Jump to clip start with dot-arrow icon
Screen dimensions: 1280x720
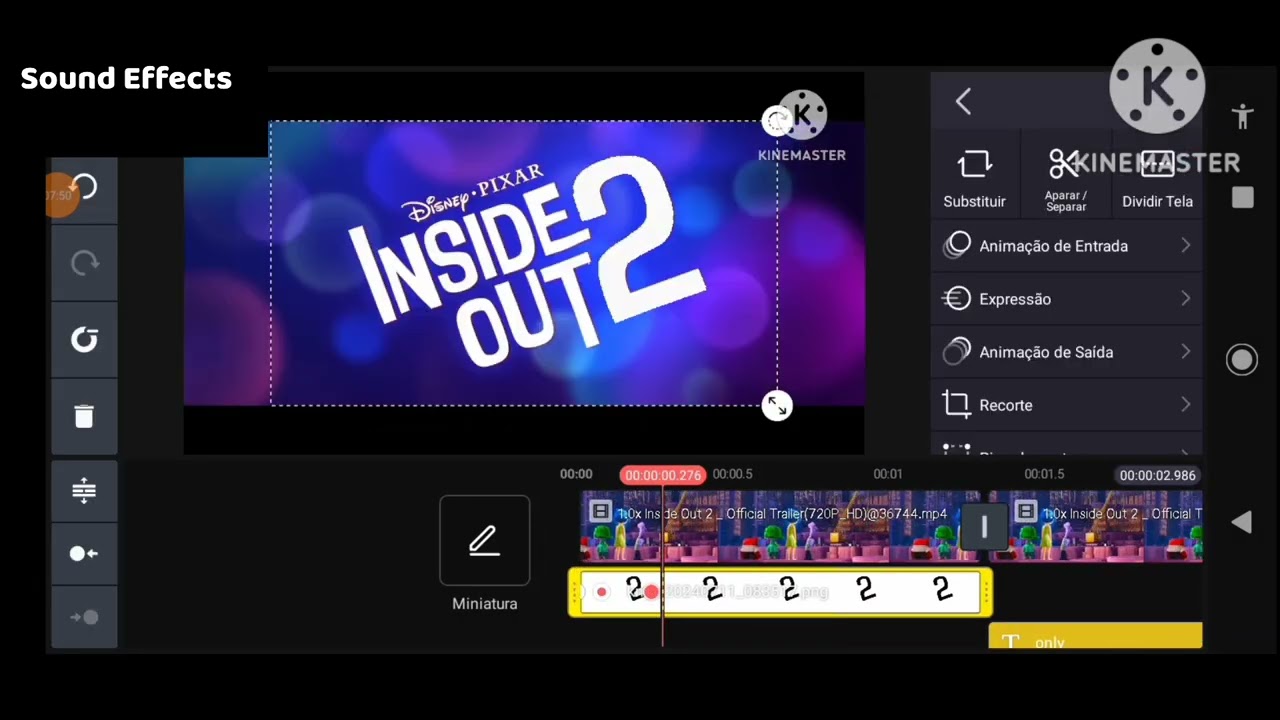tap(84, 553)
